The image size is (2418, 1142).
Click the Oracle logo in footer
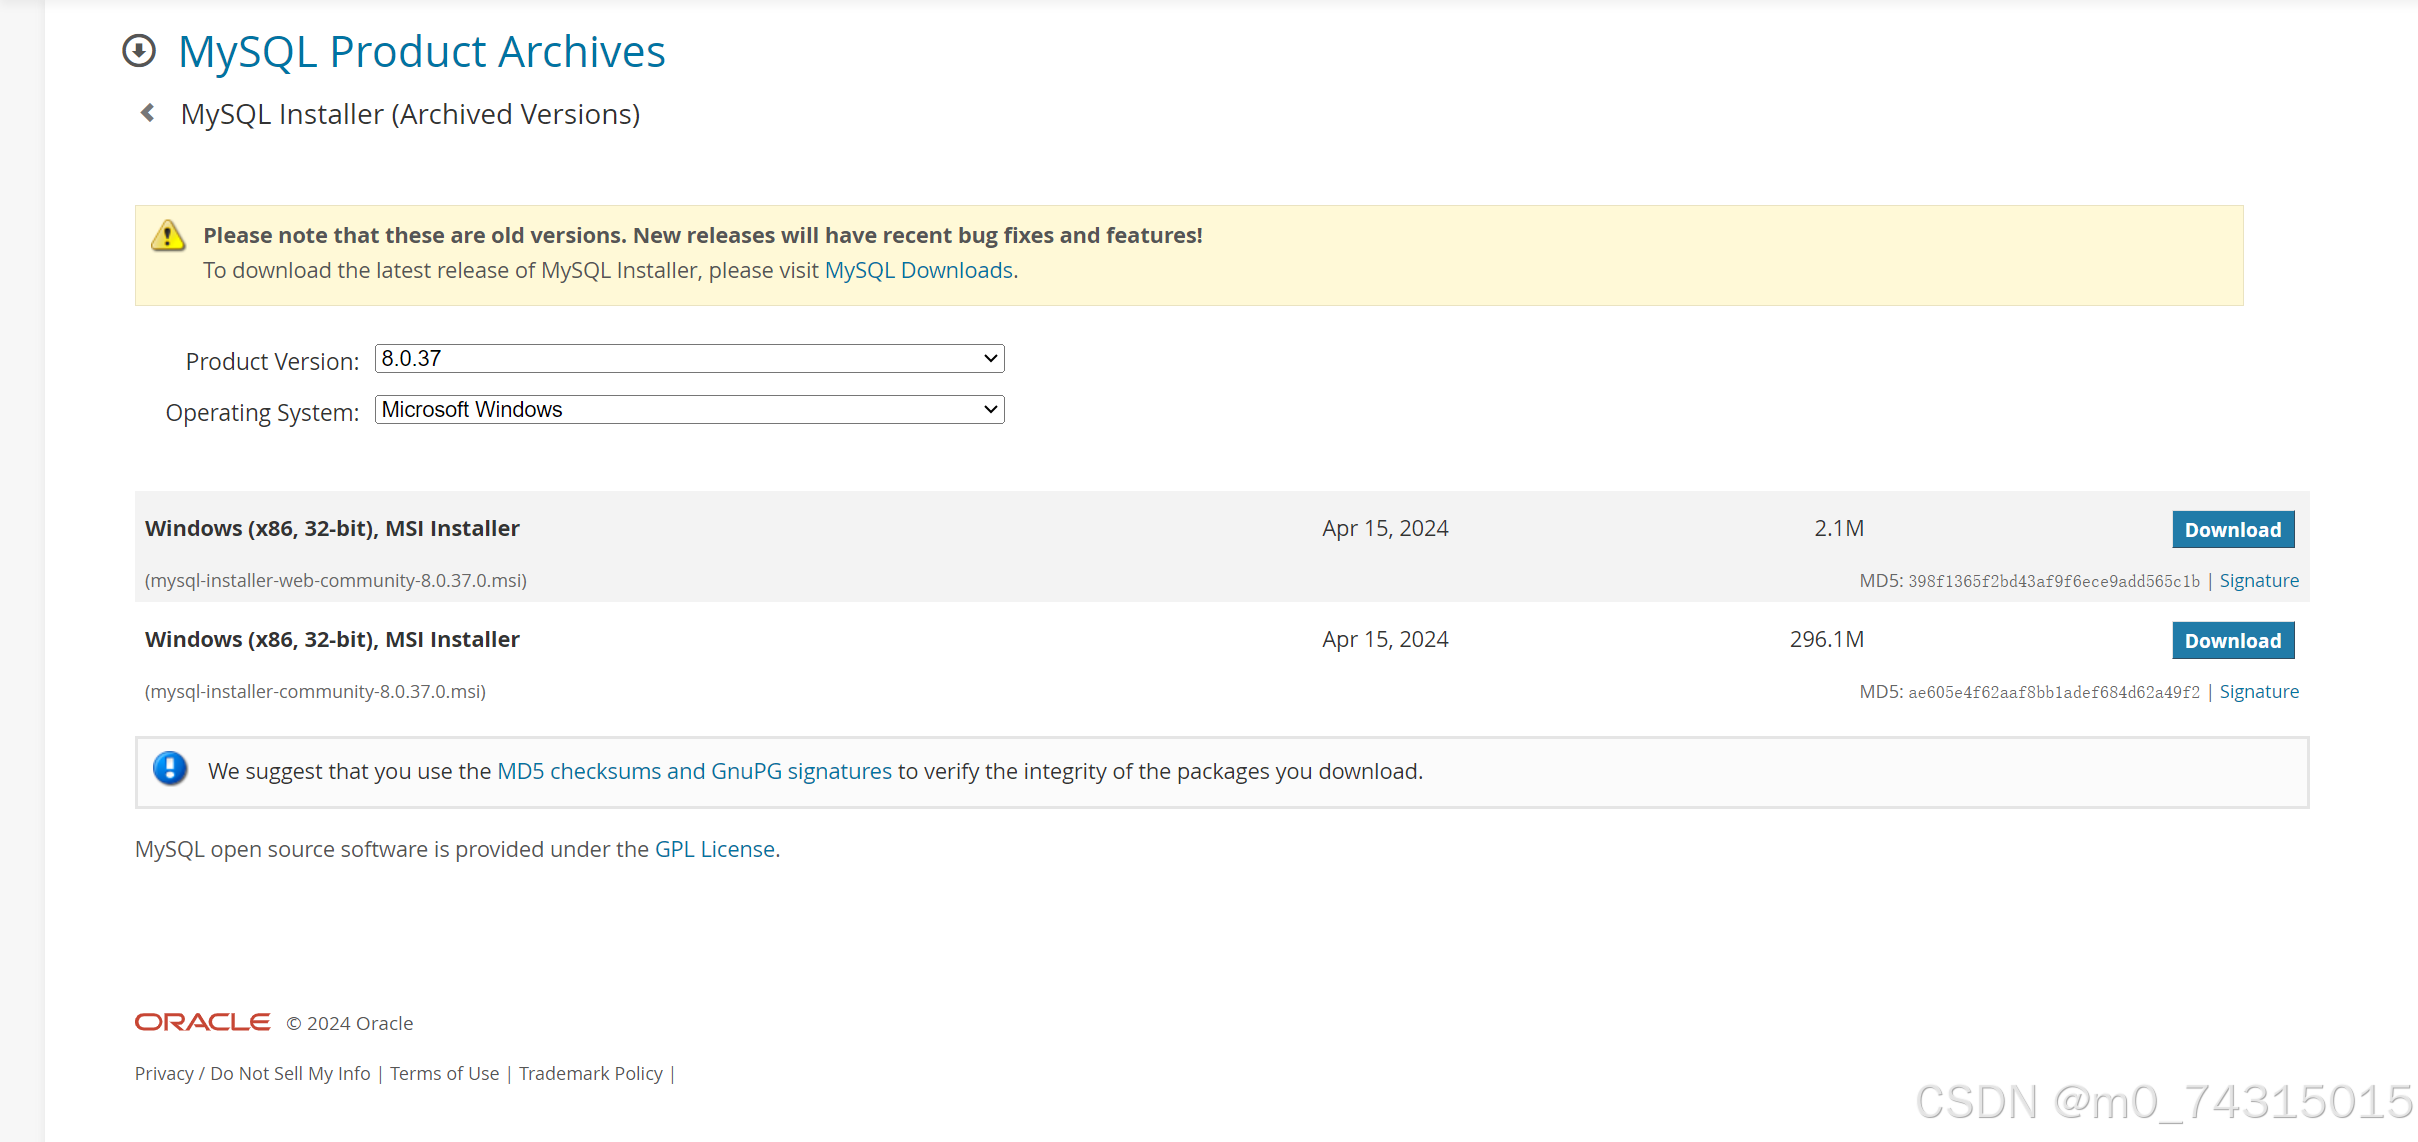pyautogui.click(x=203, y=1022)
